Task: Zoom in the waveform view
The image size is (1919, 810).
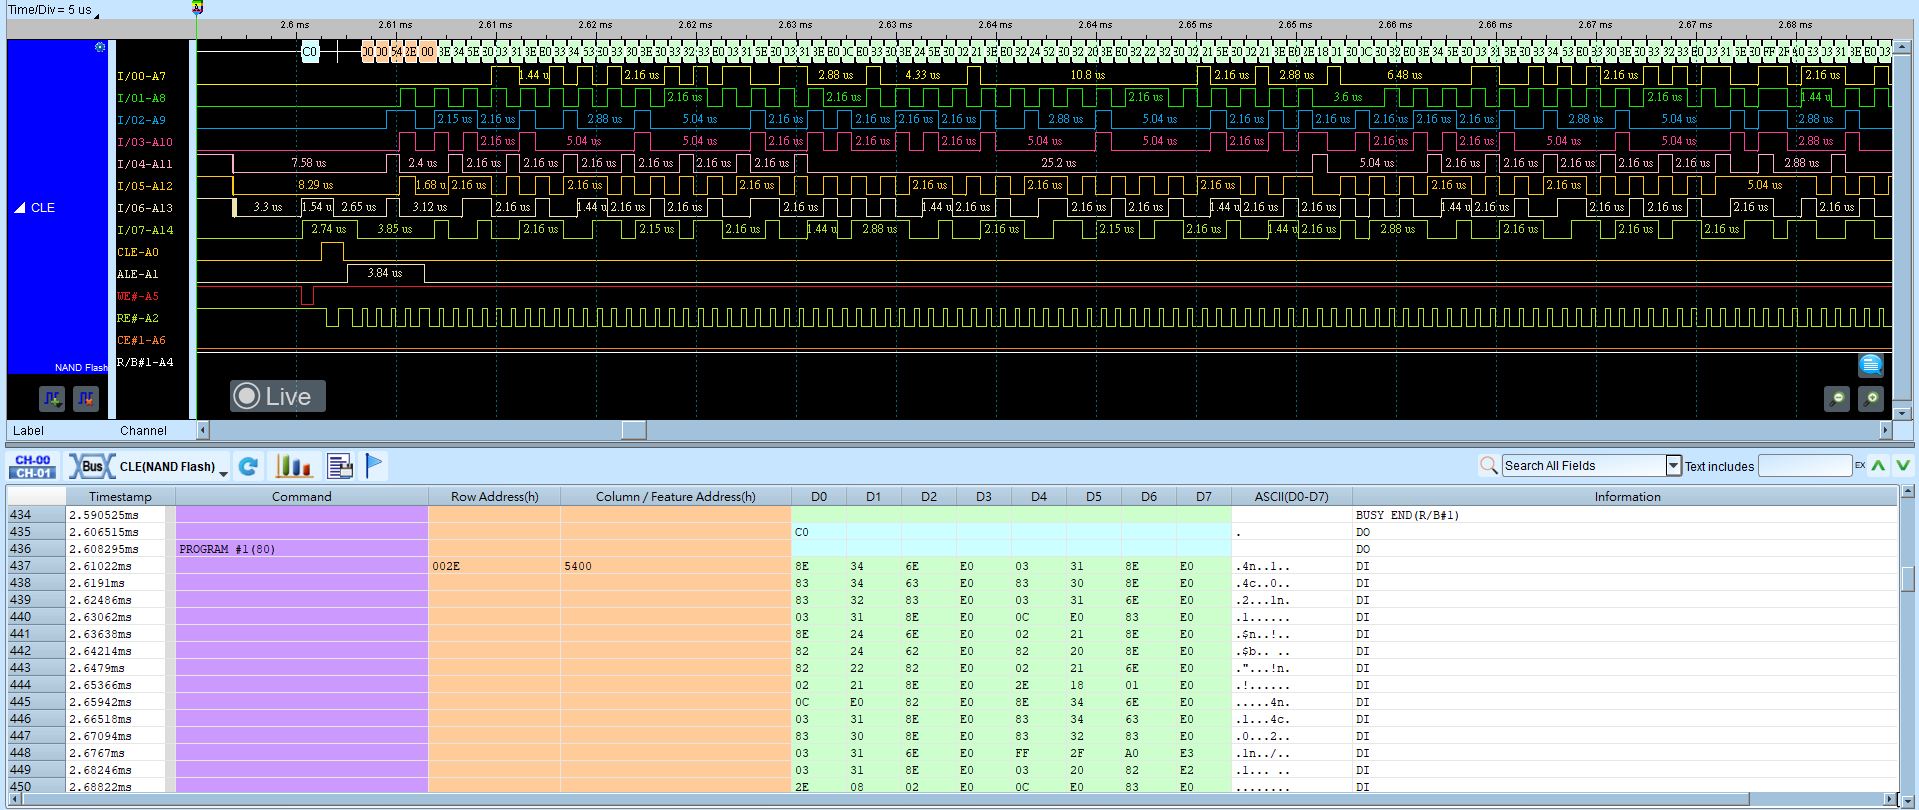Action: coord(1871,399)
